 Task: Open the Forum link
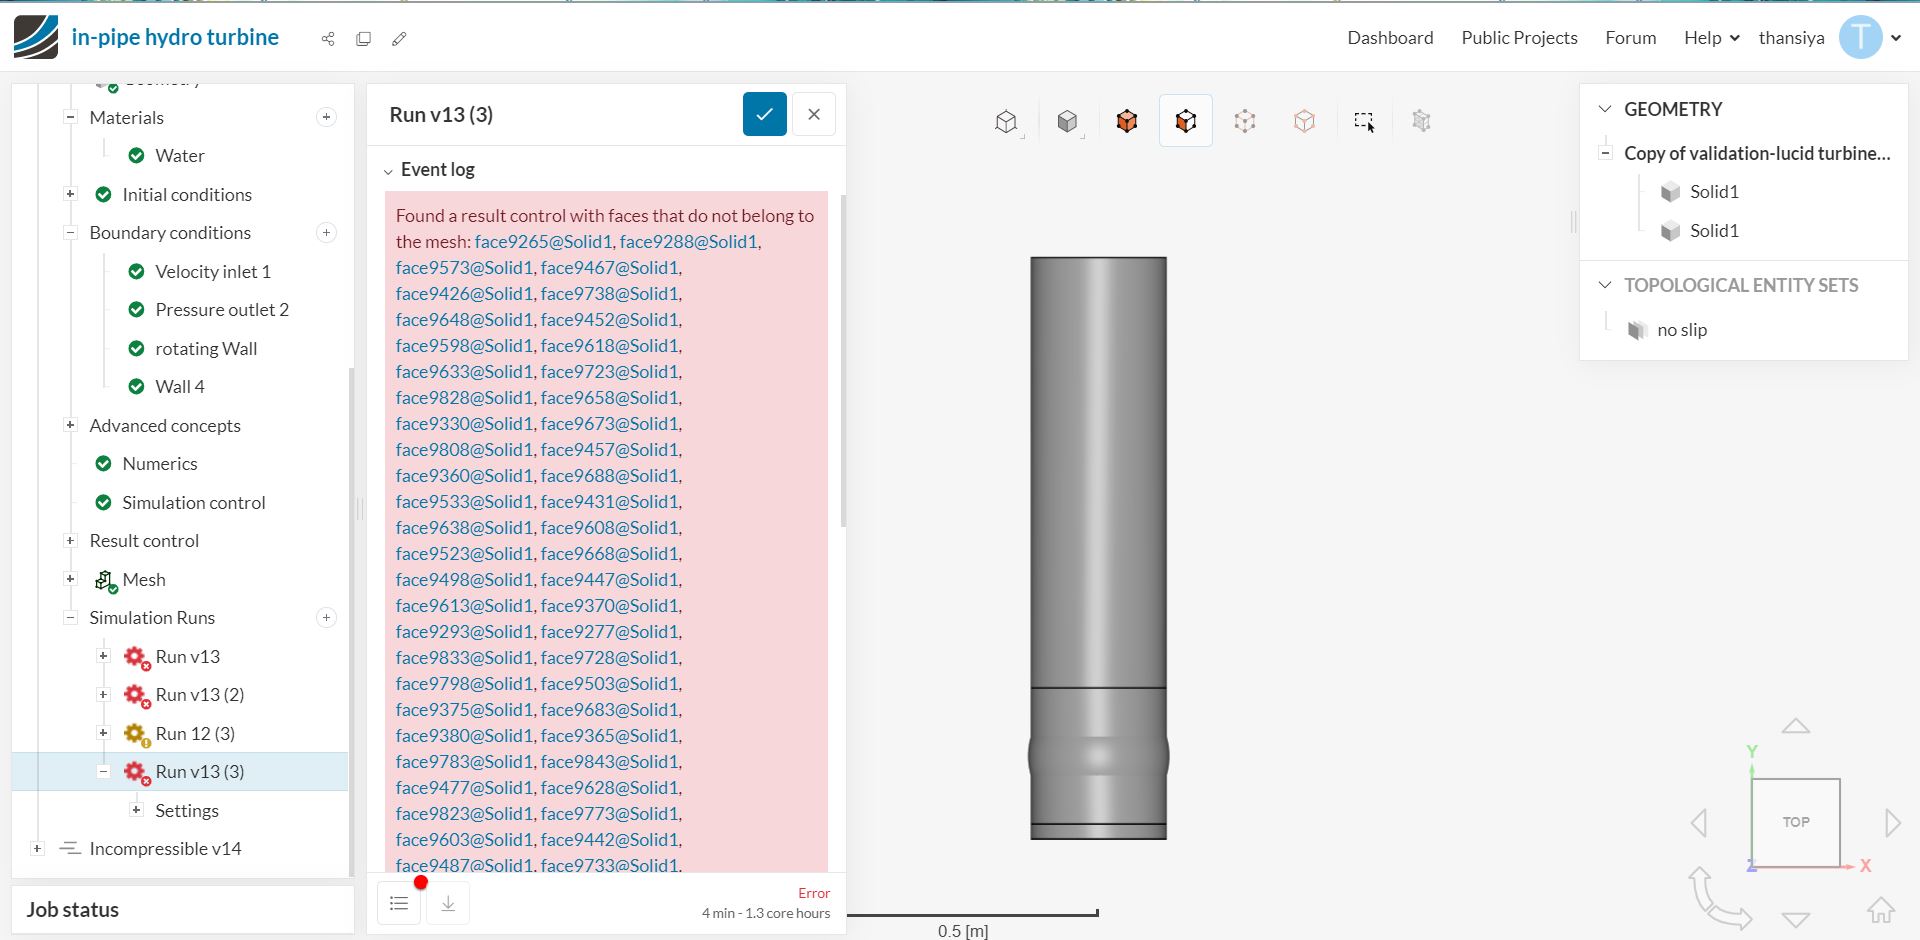point(1631,38)
